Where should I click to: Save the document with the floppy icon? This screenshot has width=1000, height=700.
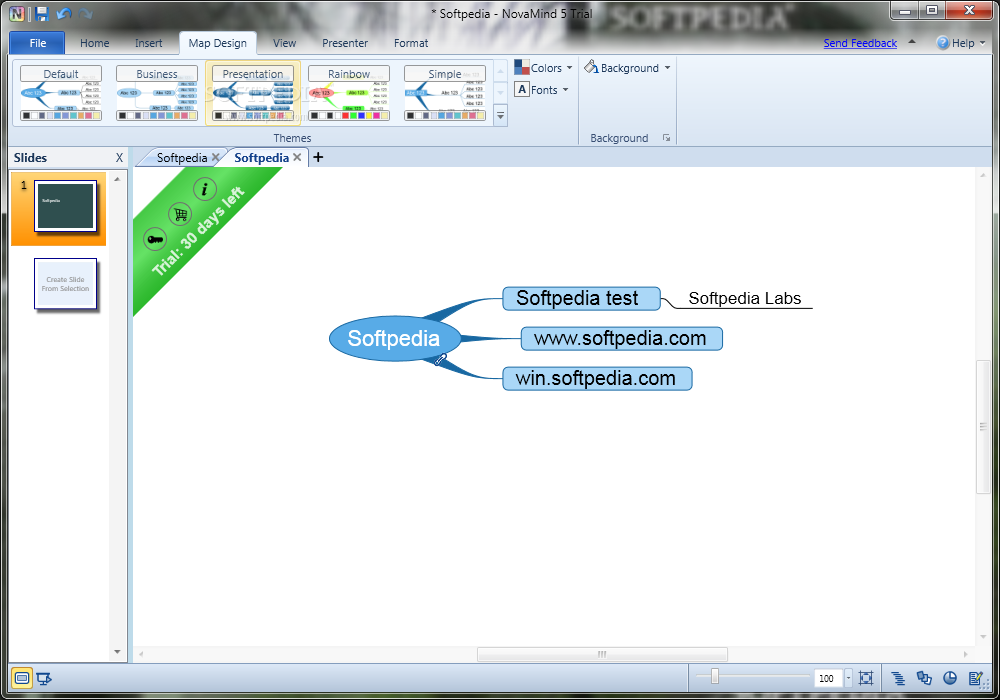coord(42,13)
